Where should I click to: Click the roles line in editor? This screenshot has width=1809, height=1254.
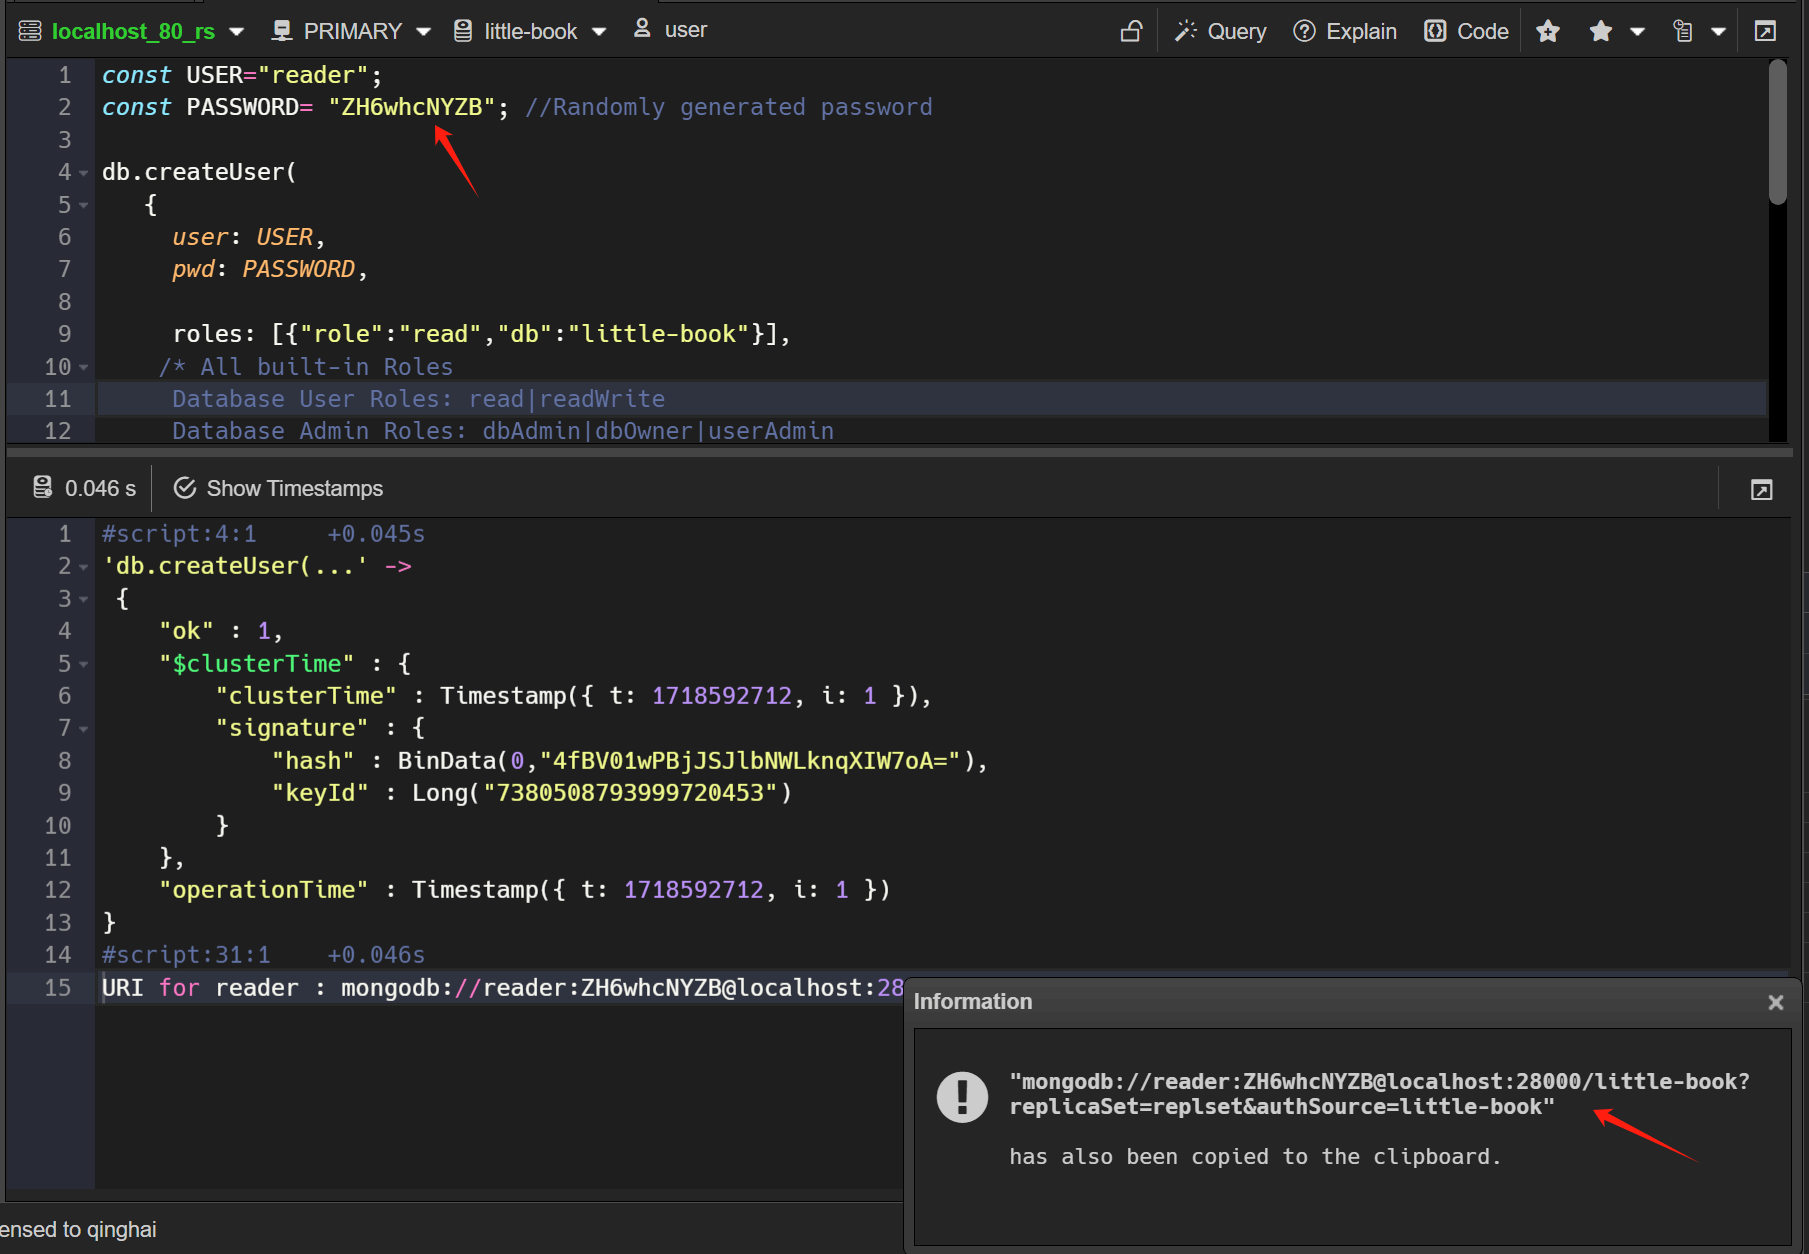click(482, 334)
